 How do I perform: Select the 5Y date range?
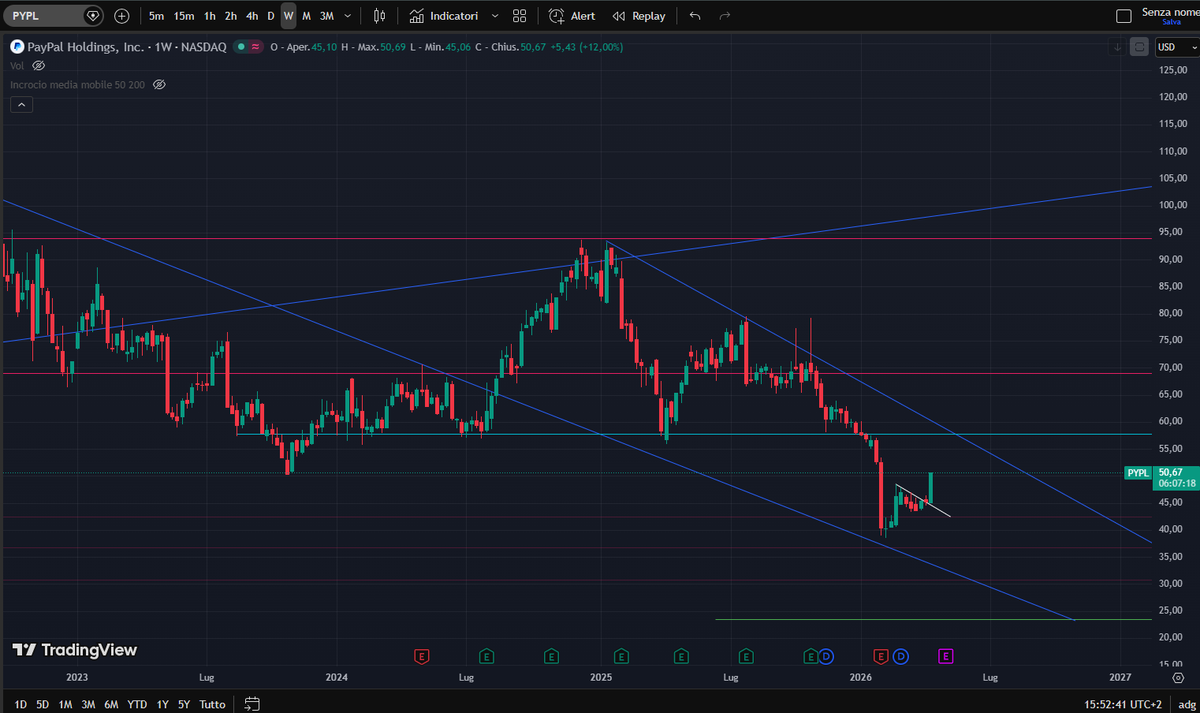(184, 704)
